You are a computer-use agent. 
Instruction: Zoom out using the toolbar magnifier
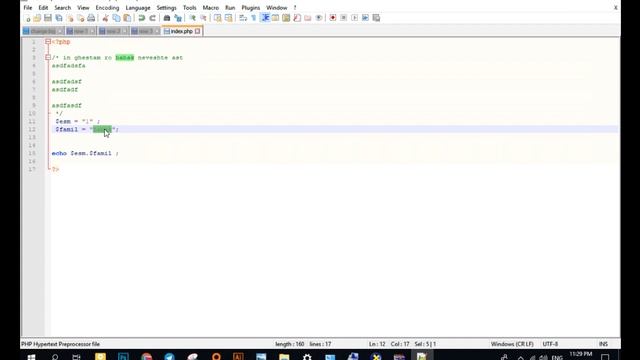pyautogui.click(x=203, y=18)
